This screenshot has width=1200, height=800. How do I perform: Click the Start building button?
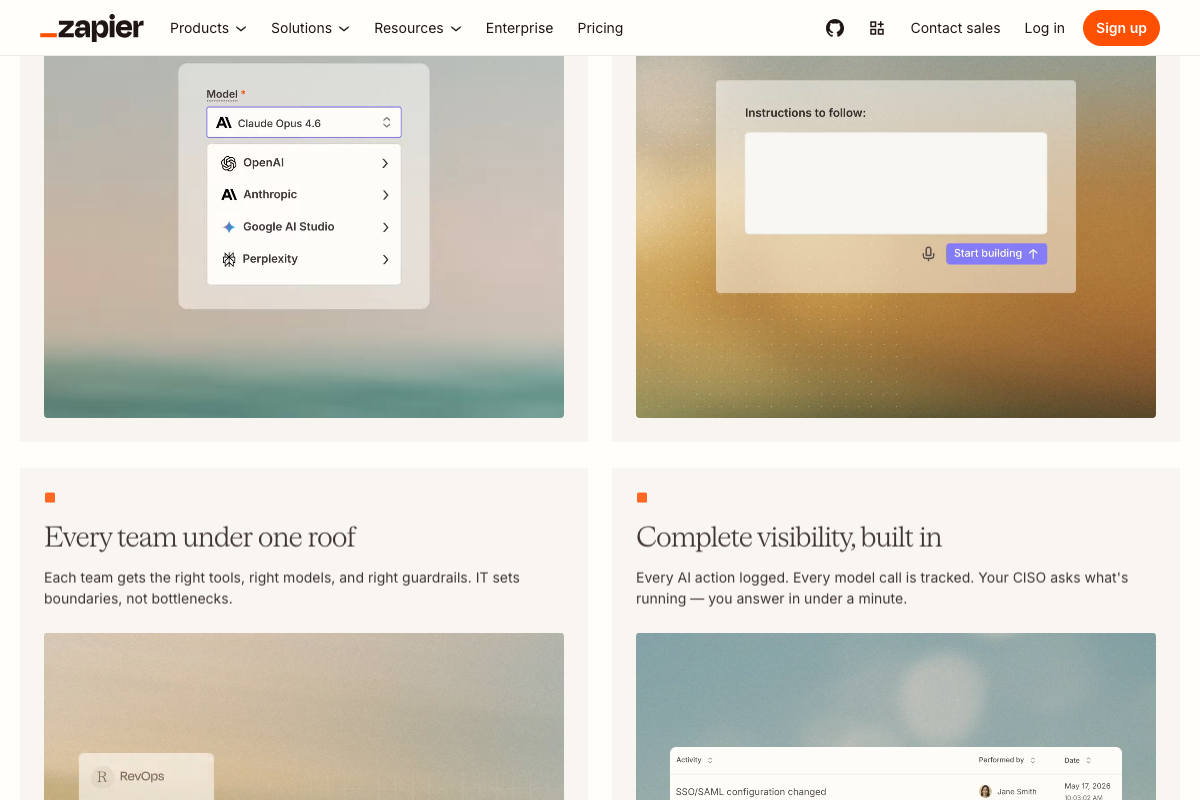(996, 254)
